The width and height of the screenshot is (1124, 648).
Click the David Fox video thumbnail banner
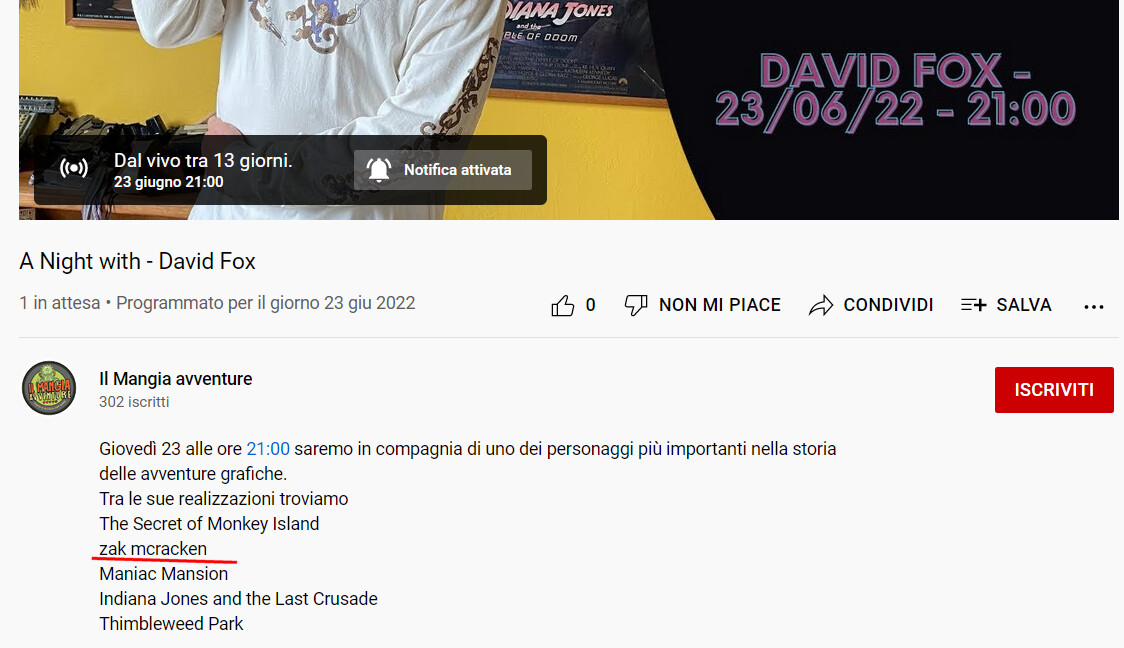coord(568,110)
